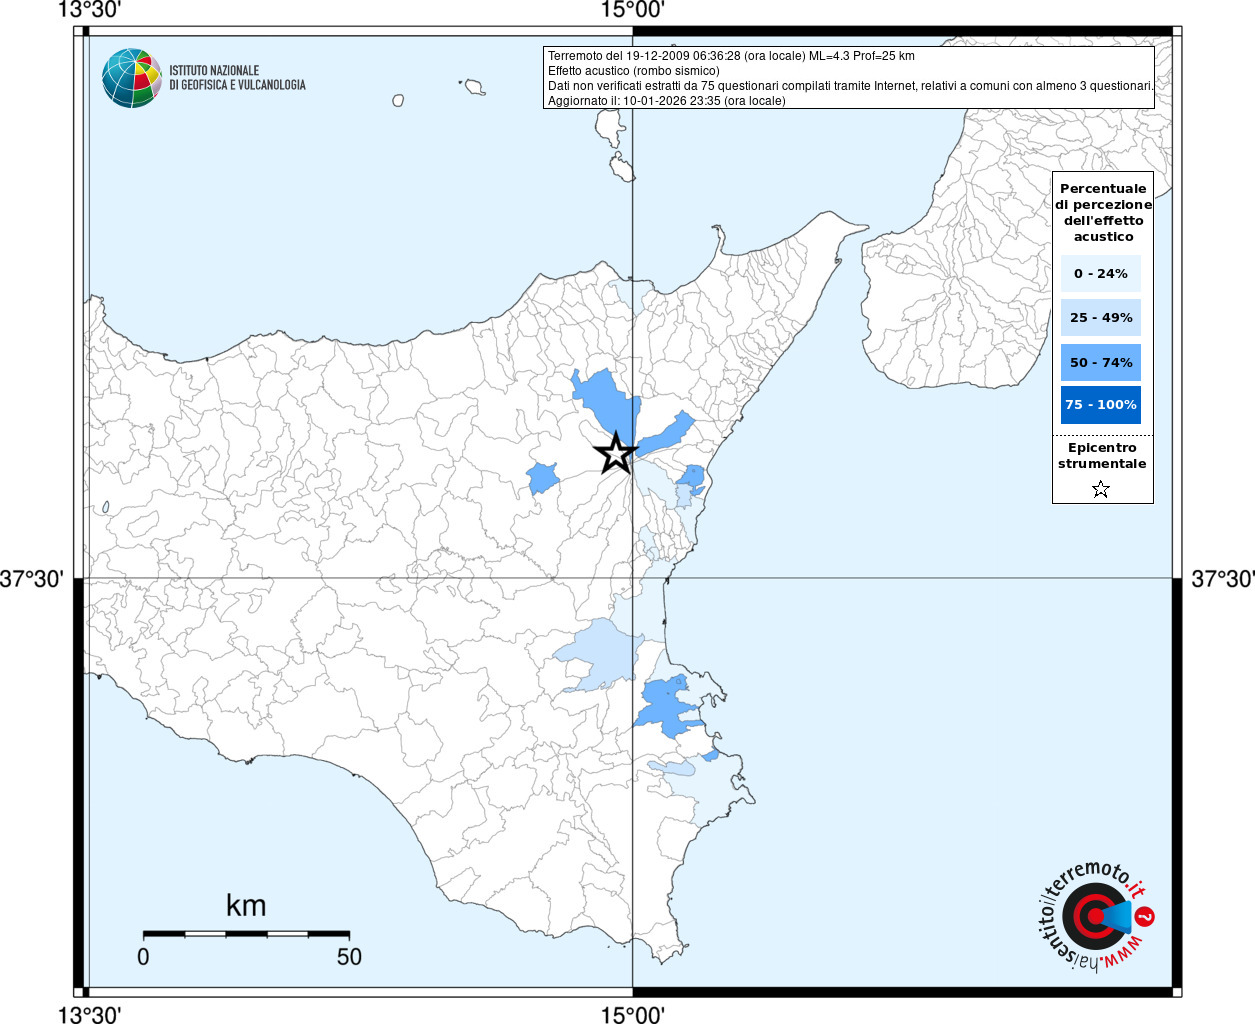The height and width of the screenshot is (1024, 1255).
Task: Select the 25 - 49% legend swatch
Action: tap(1101, 317)
